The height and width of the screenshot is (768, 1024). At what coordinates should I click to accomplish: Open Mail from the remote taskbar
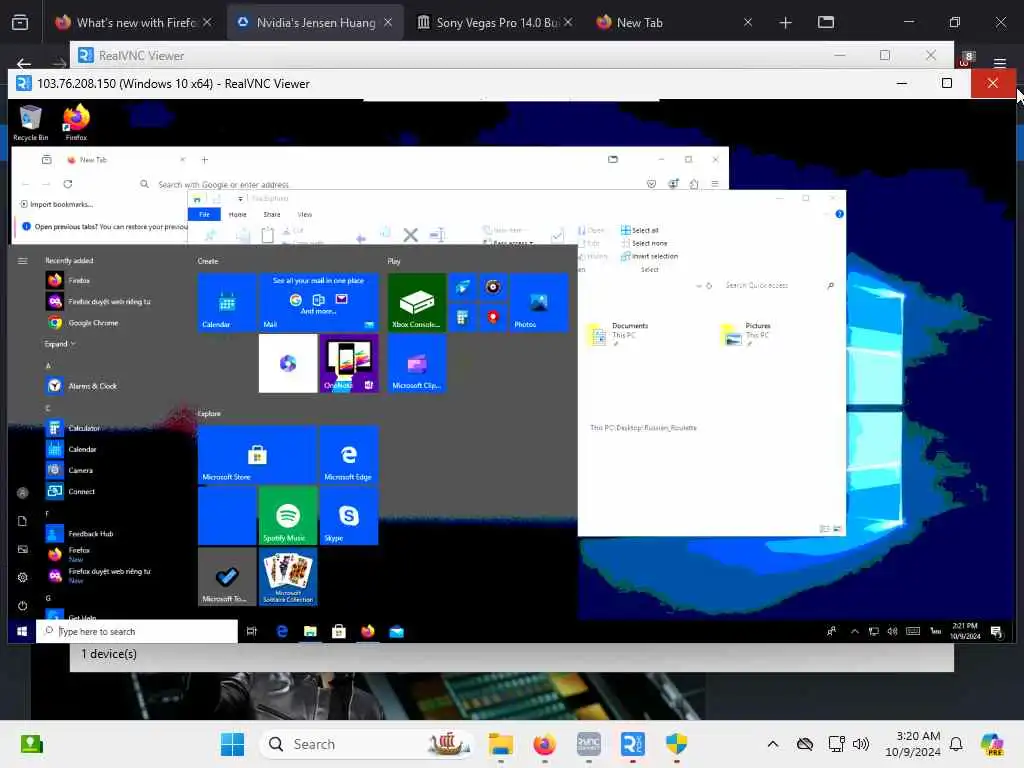point(396,632)
